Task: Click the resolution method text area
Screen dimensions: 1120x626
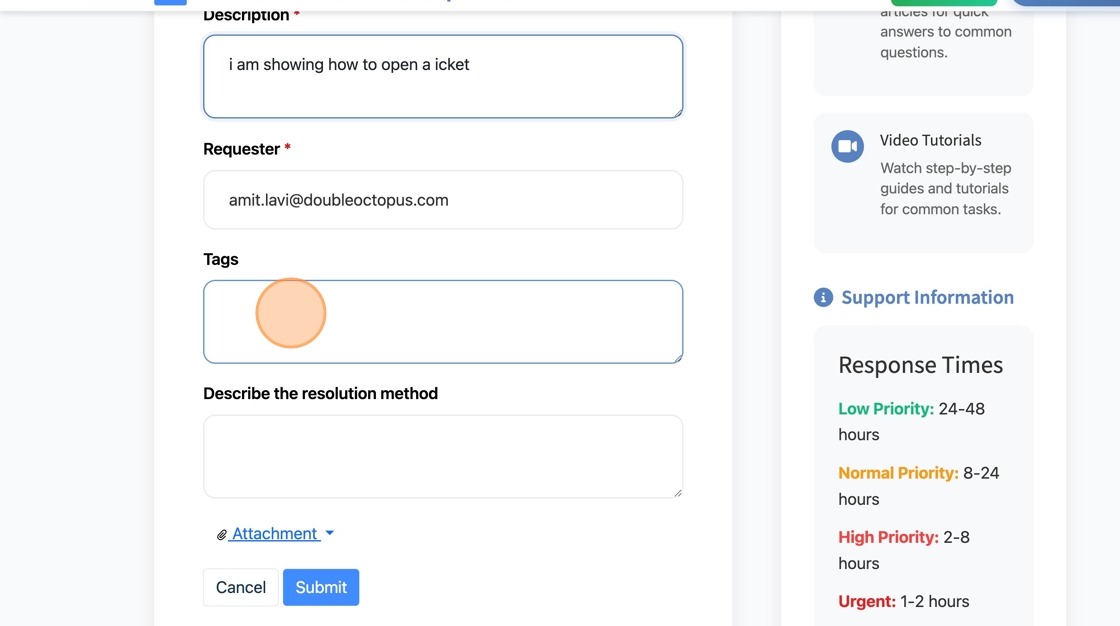Action: (443, 456)
